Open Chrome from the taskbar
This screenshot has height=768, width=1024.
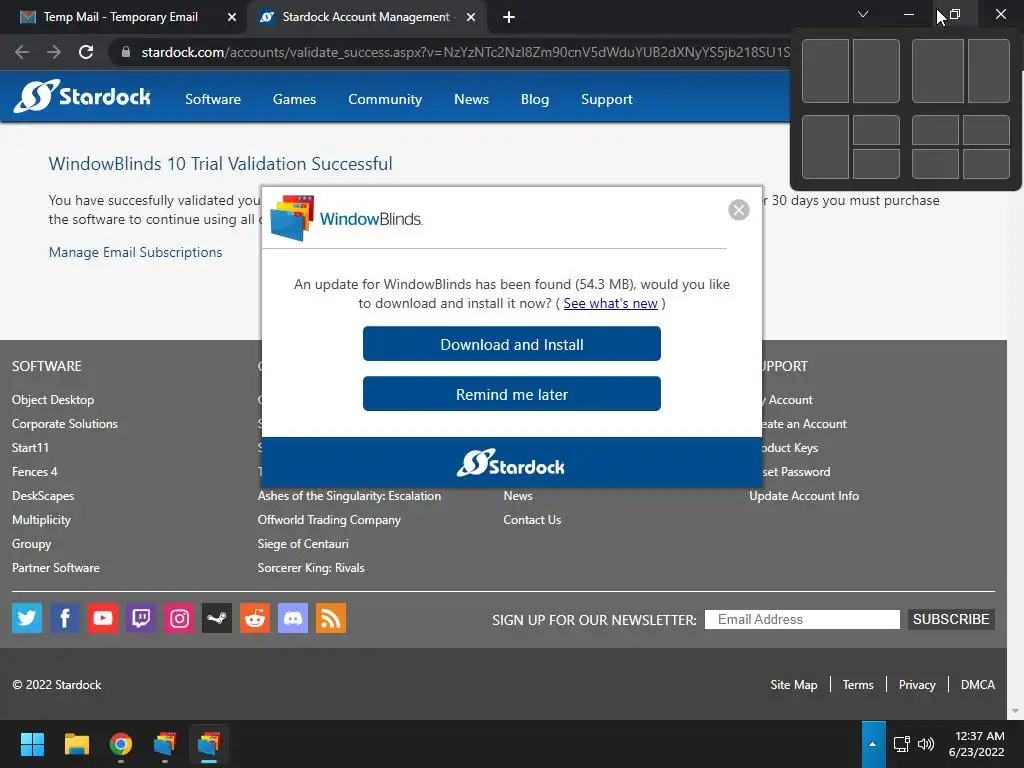[121, 744]
